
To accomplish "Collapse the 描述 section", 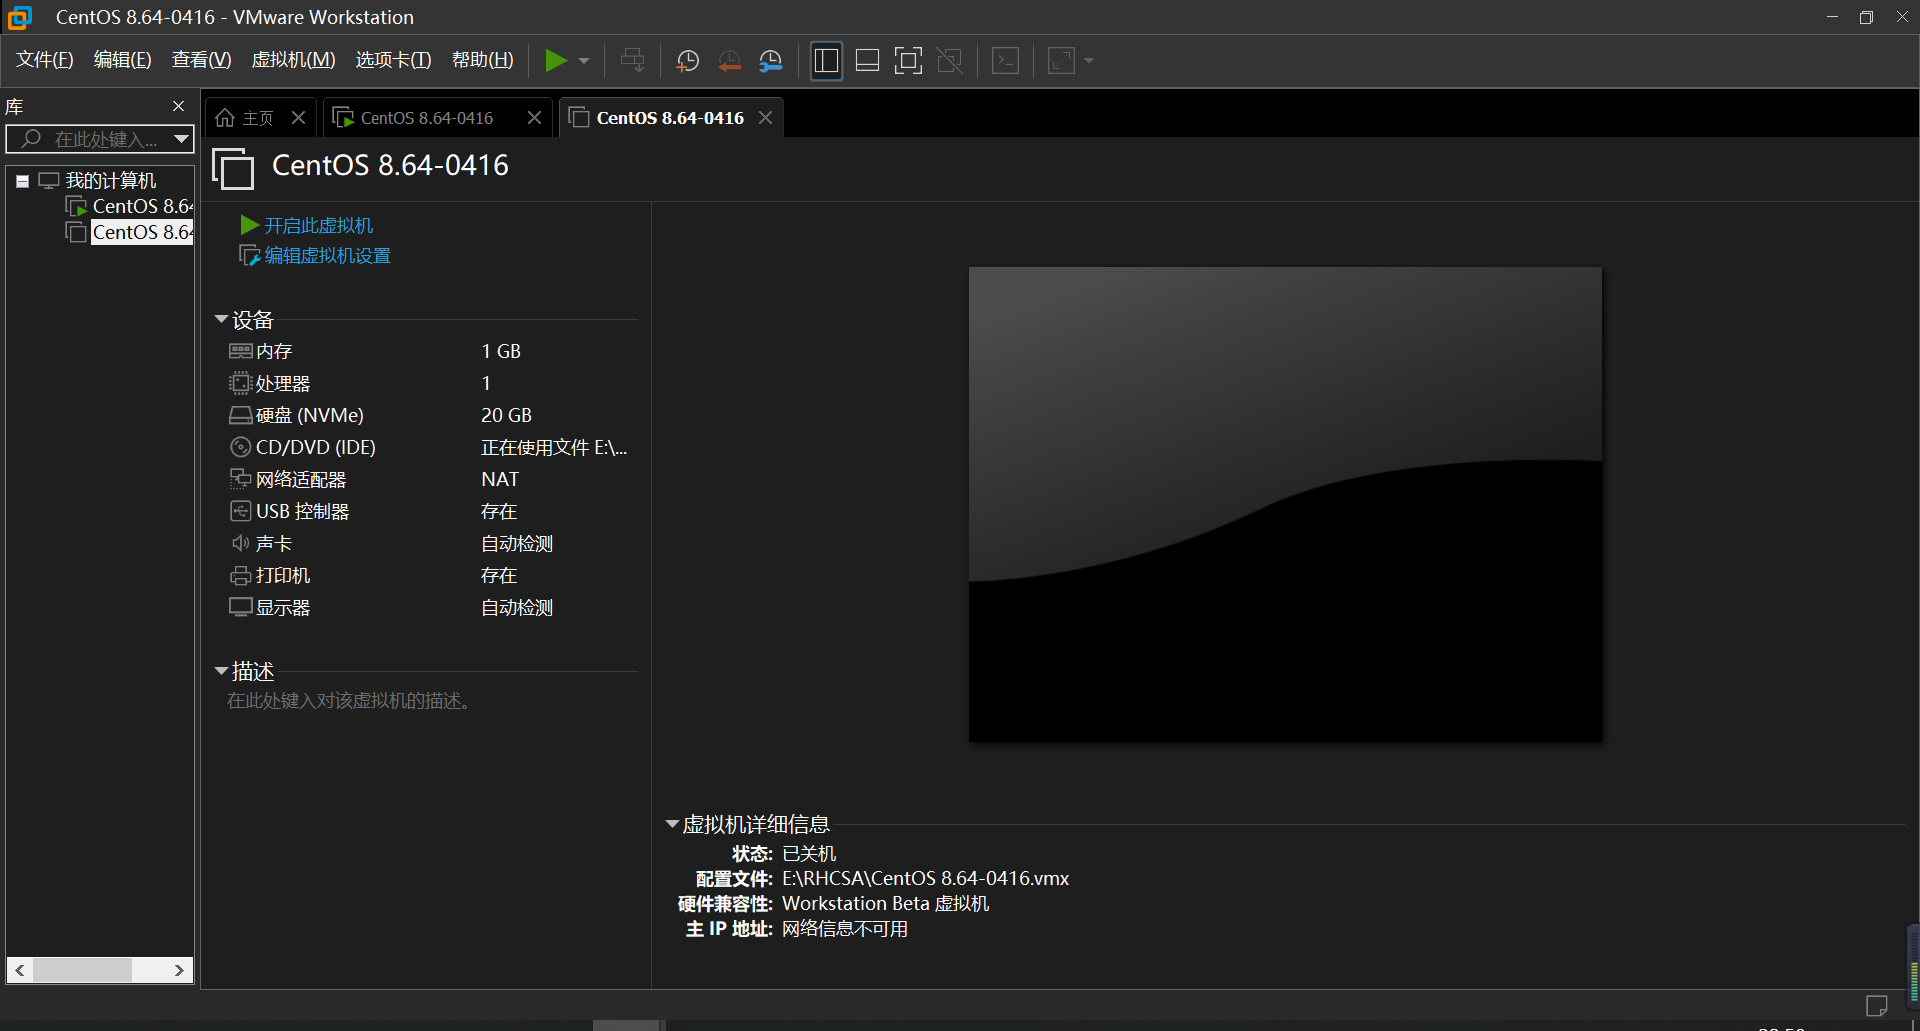I will pyautogui.click(x=221, y=671).
